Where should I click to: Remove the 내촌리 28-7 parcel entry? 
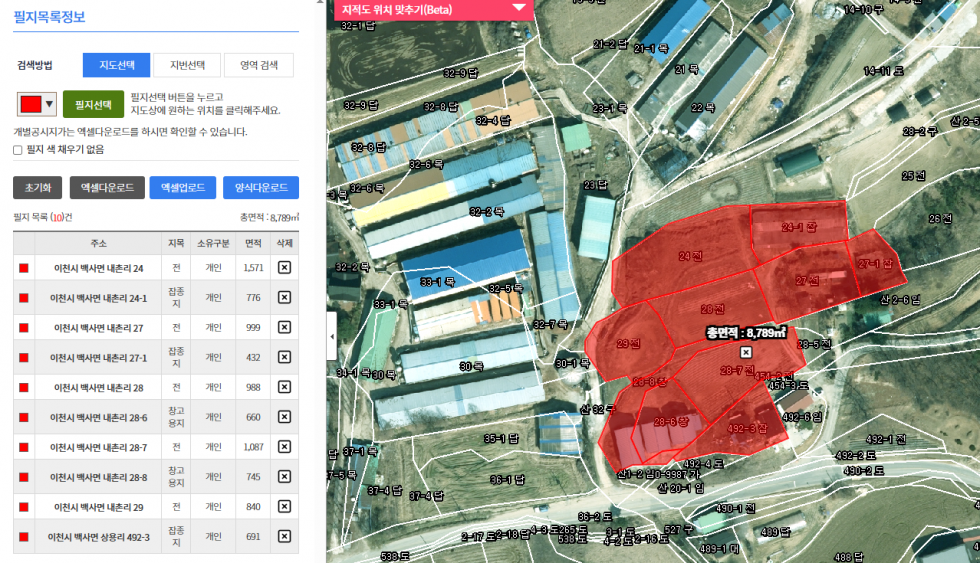click(x=284, y=447)
